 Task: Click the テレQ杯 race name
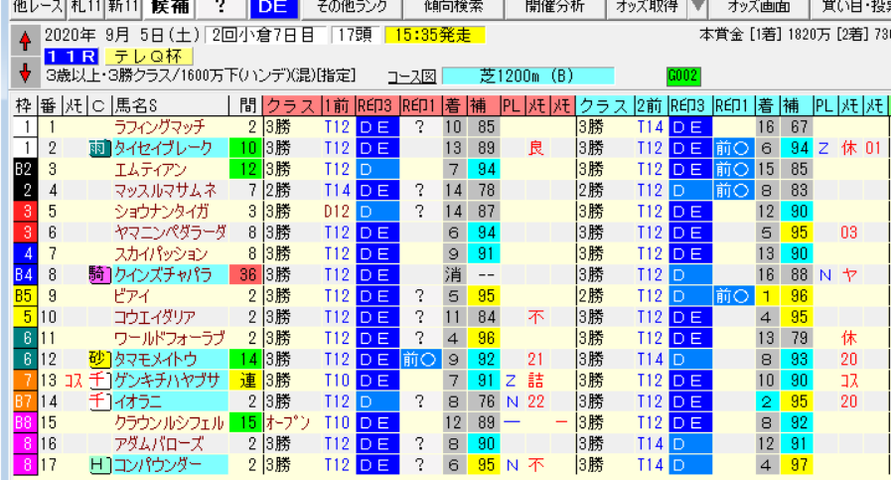coord(147,56)
